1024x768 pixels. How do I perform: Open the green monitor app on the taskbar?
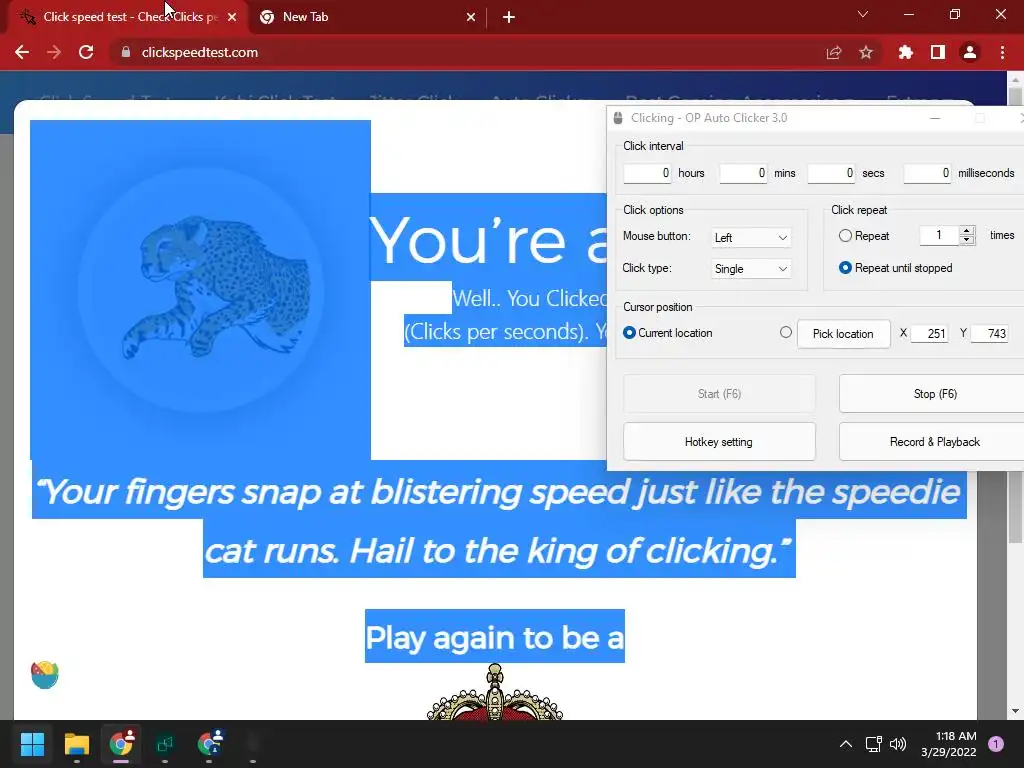[x=165, y=743]
